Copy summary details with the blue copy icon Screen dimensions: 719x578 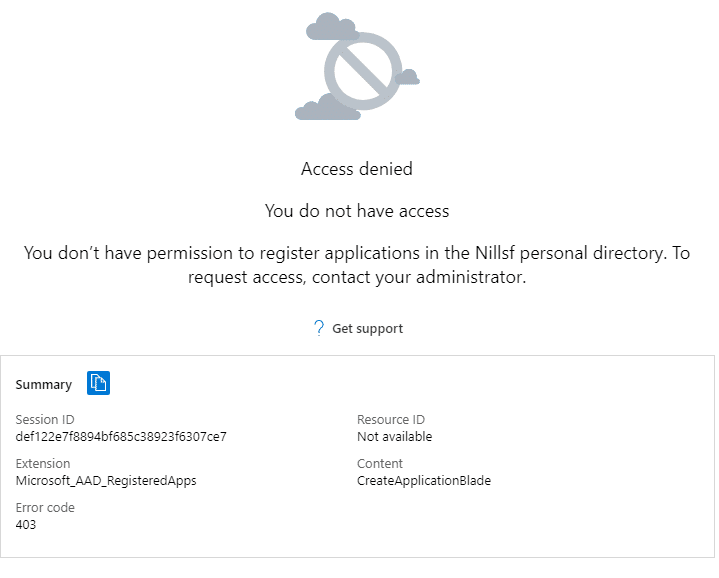click(98, 383)
